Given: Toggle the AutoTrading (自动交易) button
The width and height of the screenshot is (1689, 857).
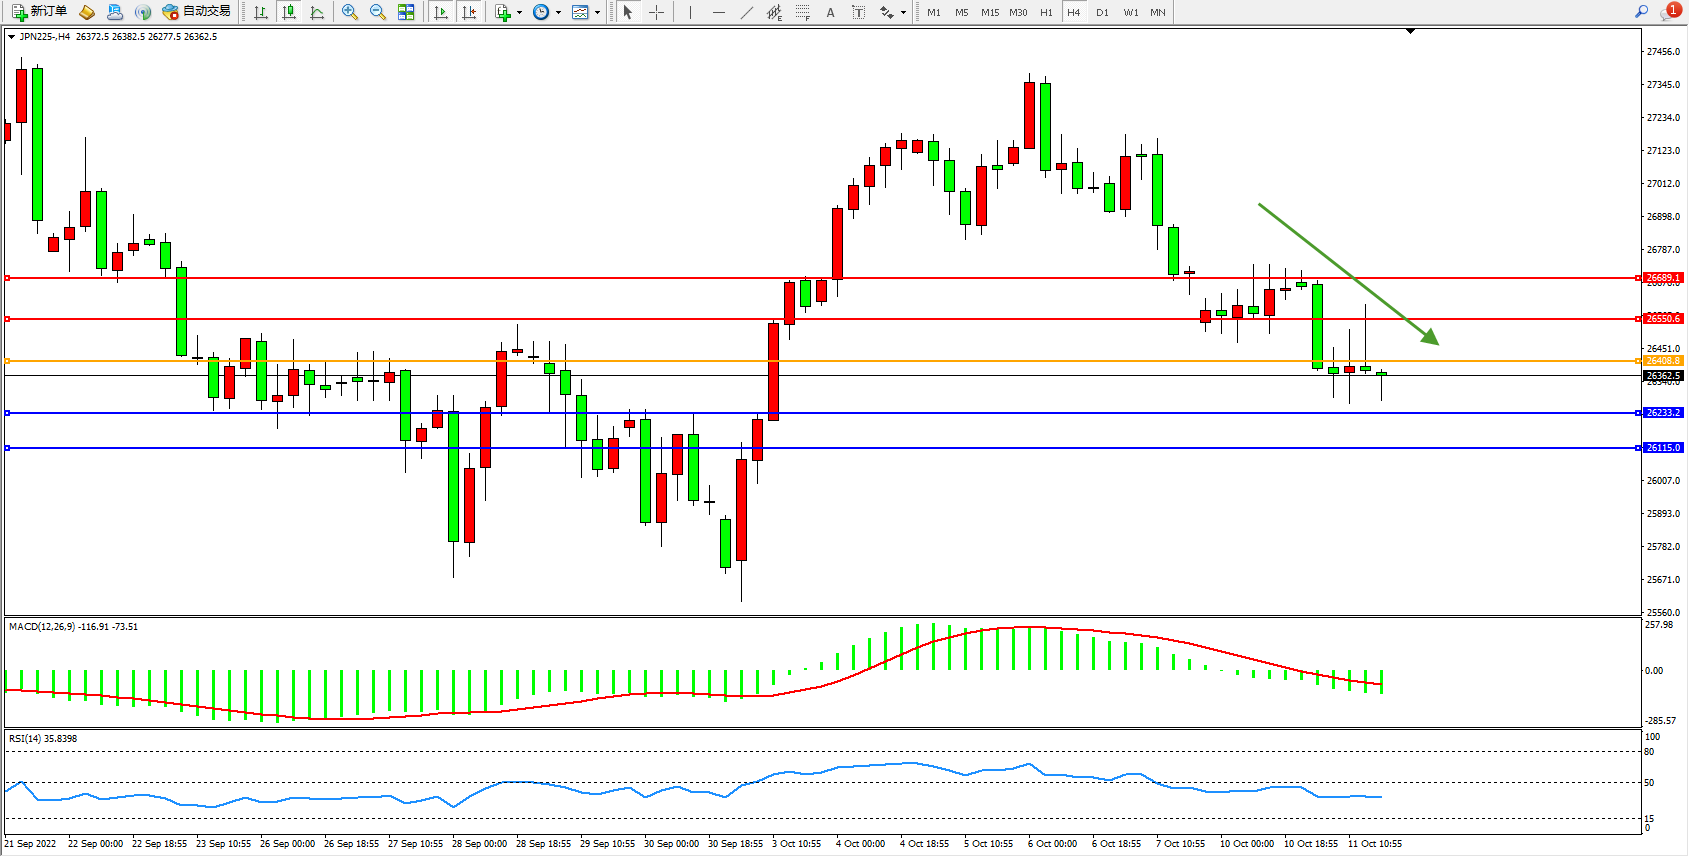Looking at the screenshot, I should [197, 12].
